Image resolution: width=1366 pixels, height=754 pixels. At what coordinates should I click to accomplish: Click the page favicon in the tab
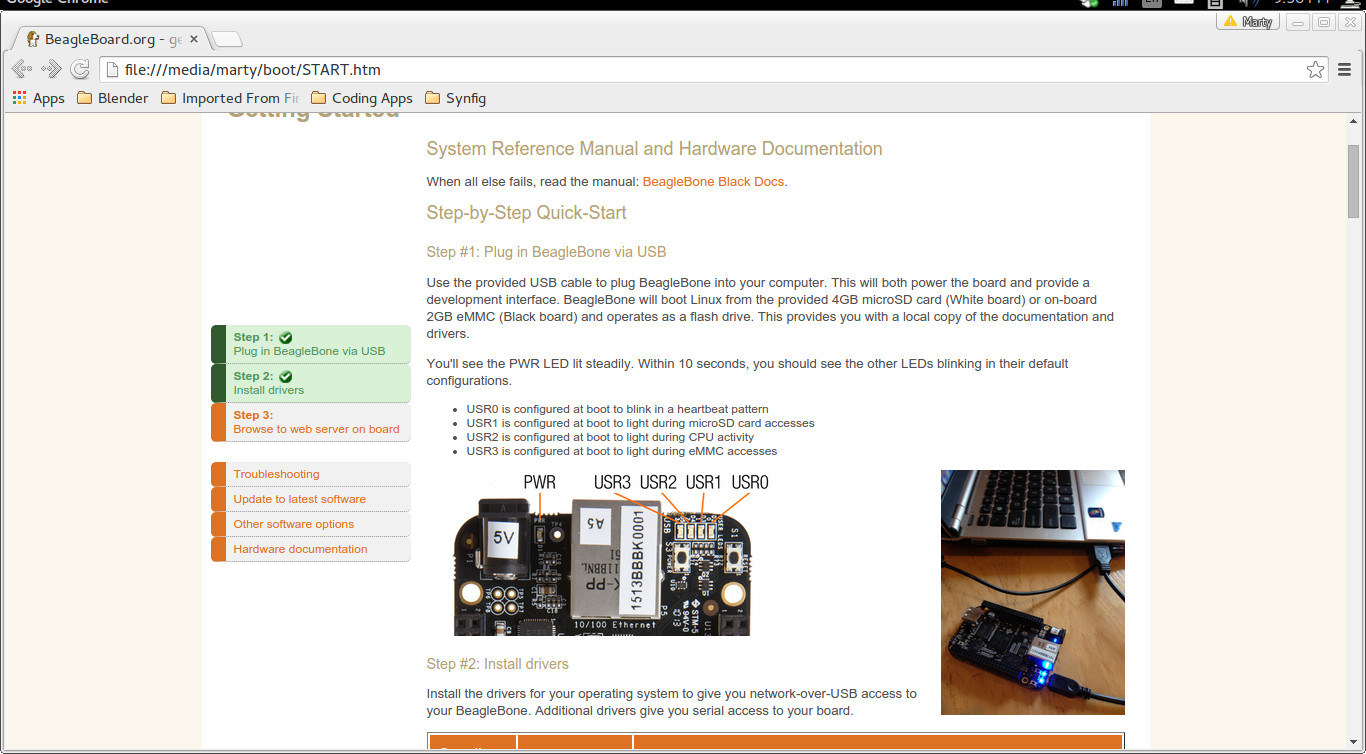click(33, 39)
